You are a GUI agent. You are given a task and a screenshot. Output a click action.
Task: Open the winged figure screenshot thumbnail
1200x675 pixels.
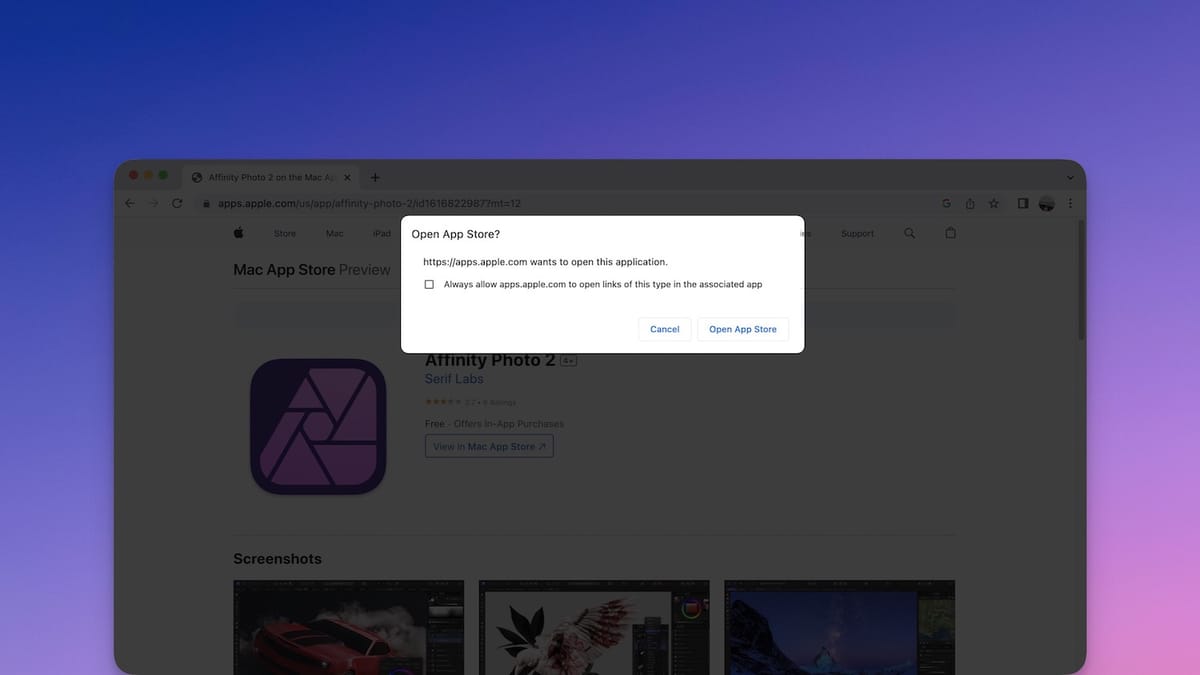(594, 627)
